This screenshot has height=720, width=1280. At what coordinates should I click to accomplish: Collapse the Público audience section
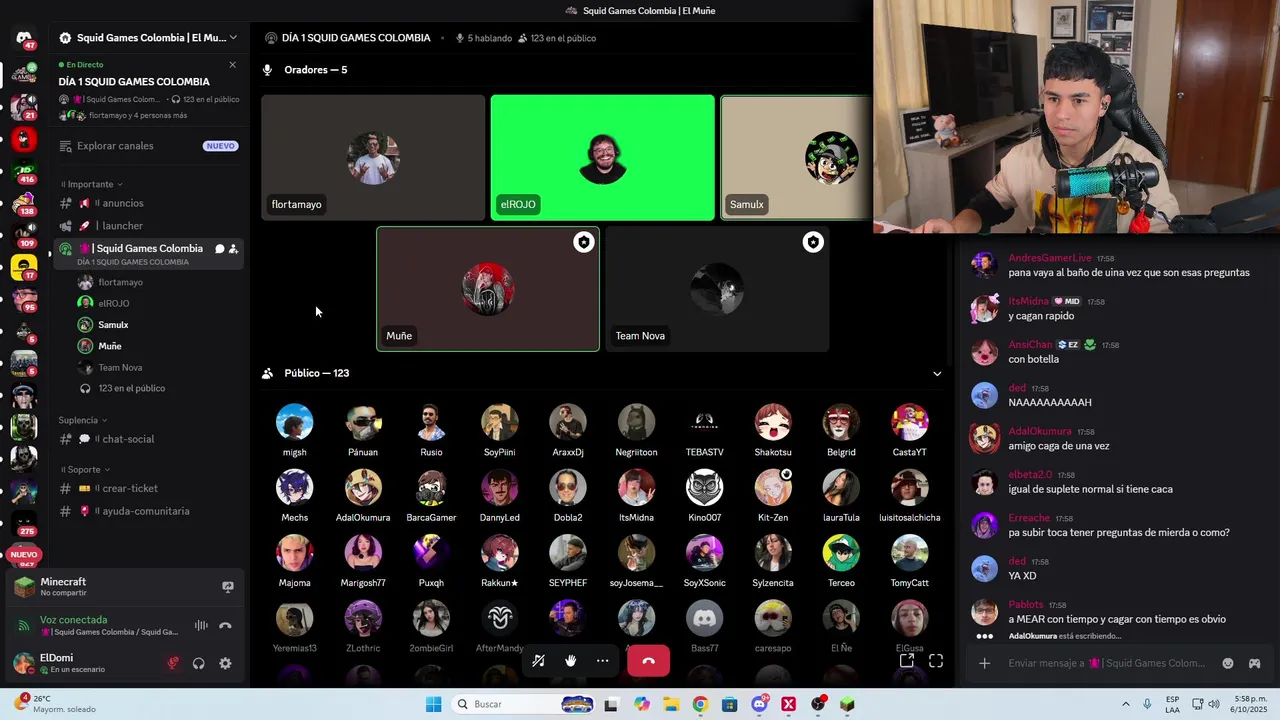[937, 374]
